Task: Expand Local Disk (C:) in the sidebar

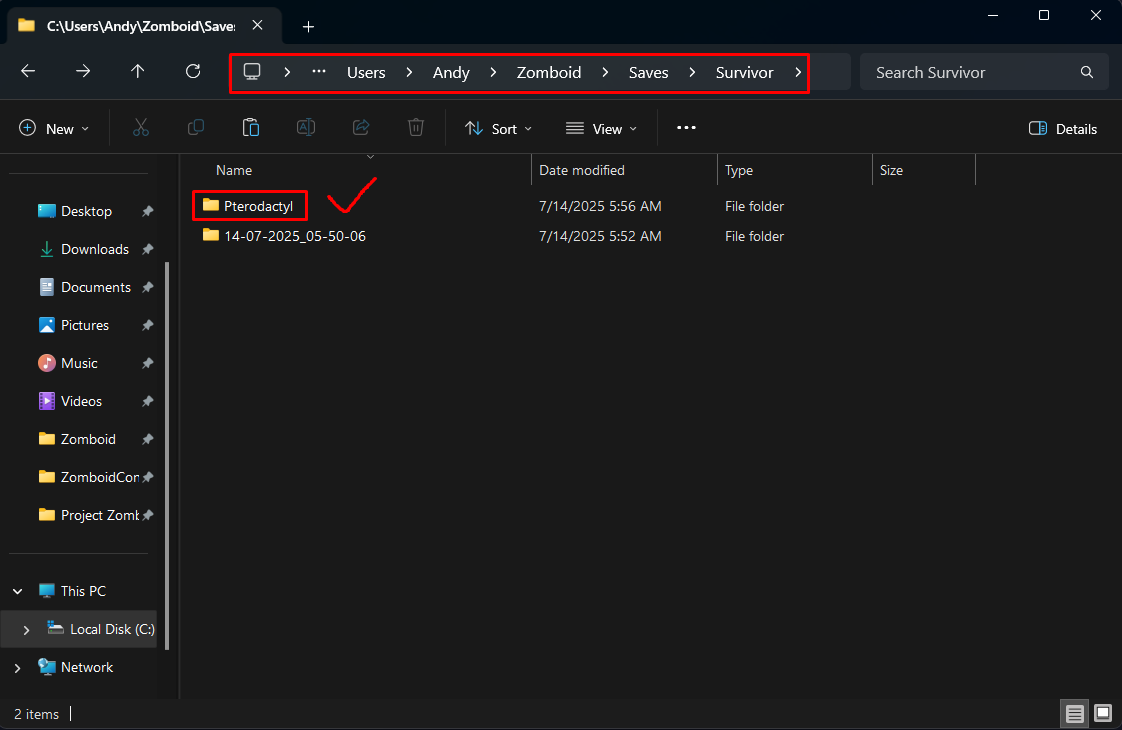Action: (x=26, y=629)
